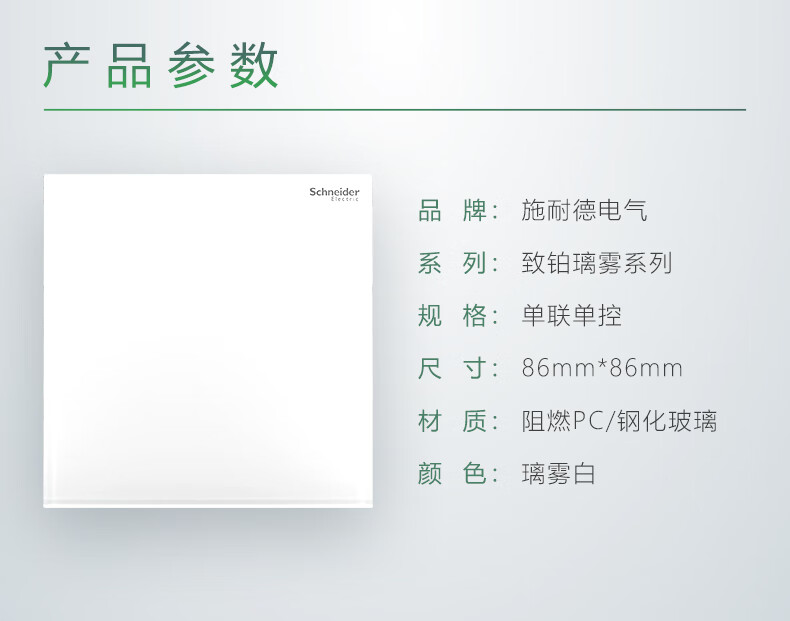Click the white switch panel image
Viewport: 790px width, 621px height.
coord(208,341)
